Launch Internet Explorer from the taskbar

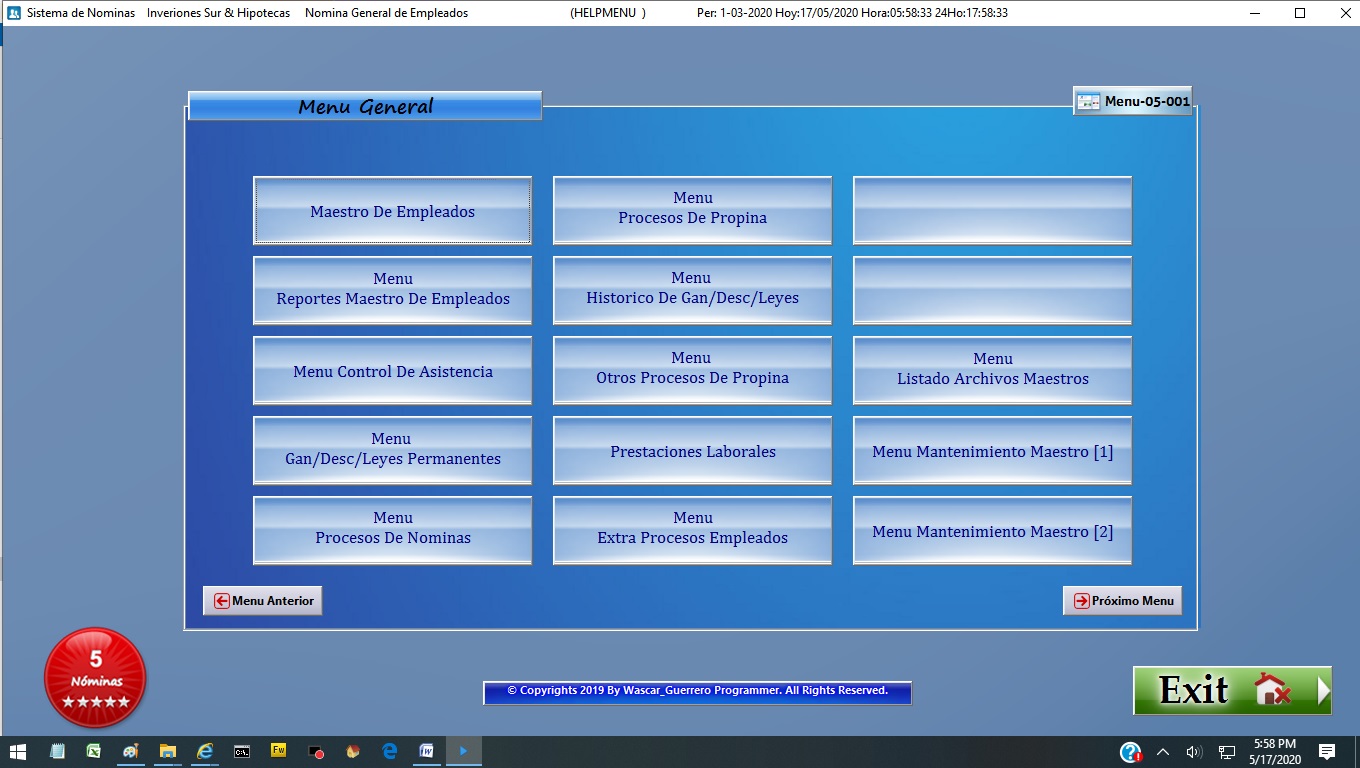click(205, 751)
